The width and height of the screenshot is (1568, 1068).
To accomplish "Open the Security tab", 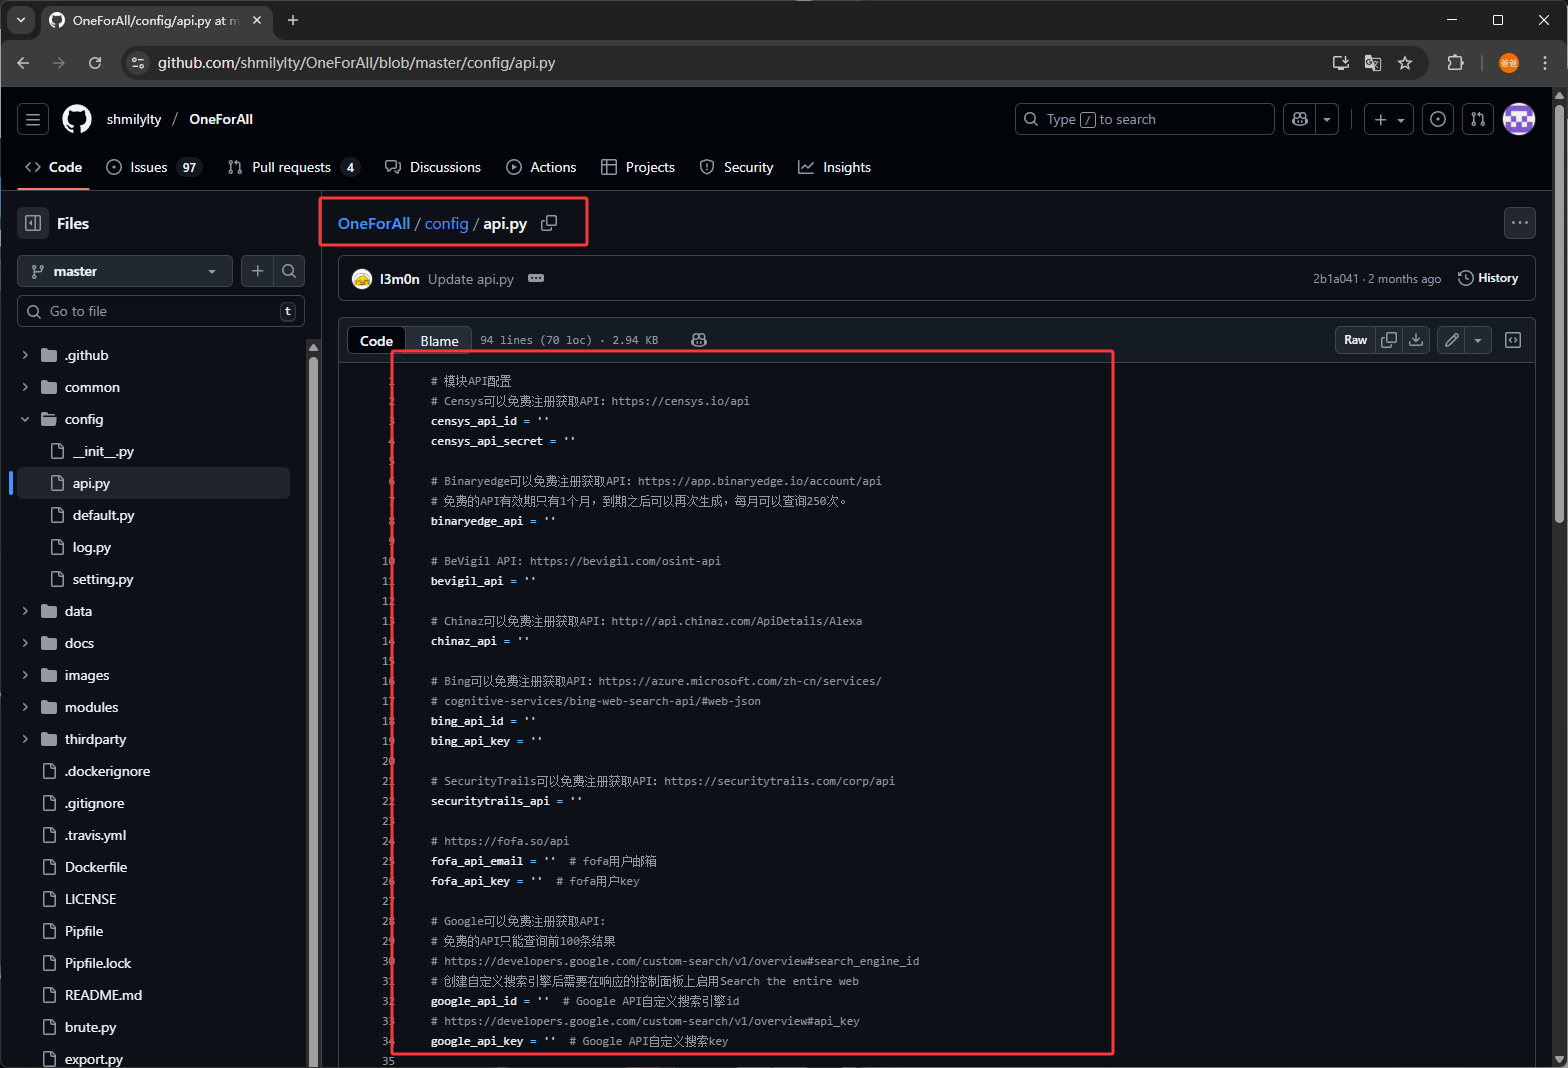I will point(736,167).
